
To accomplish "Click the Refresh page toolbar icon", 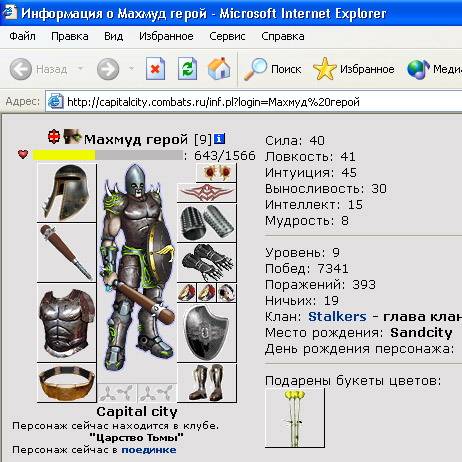I will pos(187,69).
